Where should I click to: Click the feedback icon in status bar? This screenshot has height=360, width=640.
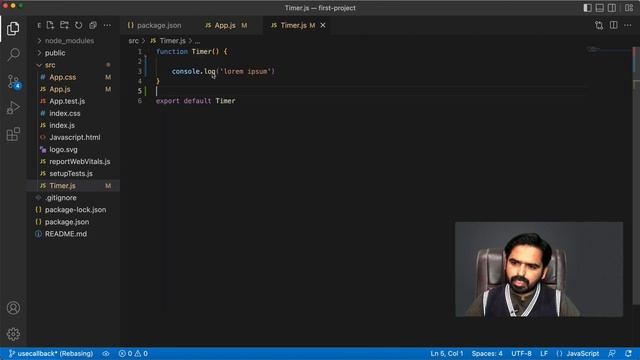(x=611, y=353)
